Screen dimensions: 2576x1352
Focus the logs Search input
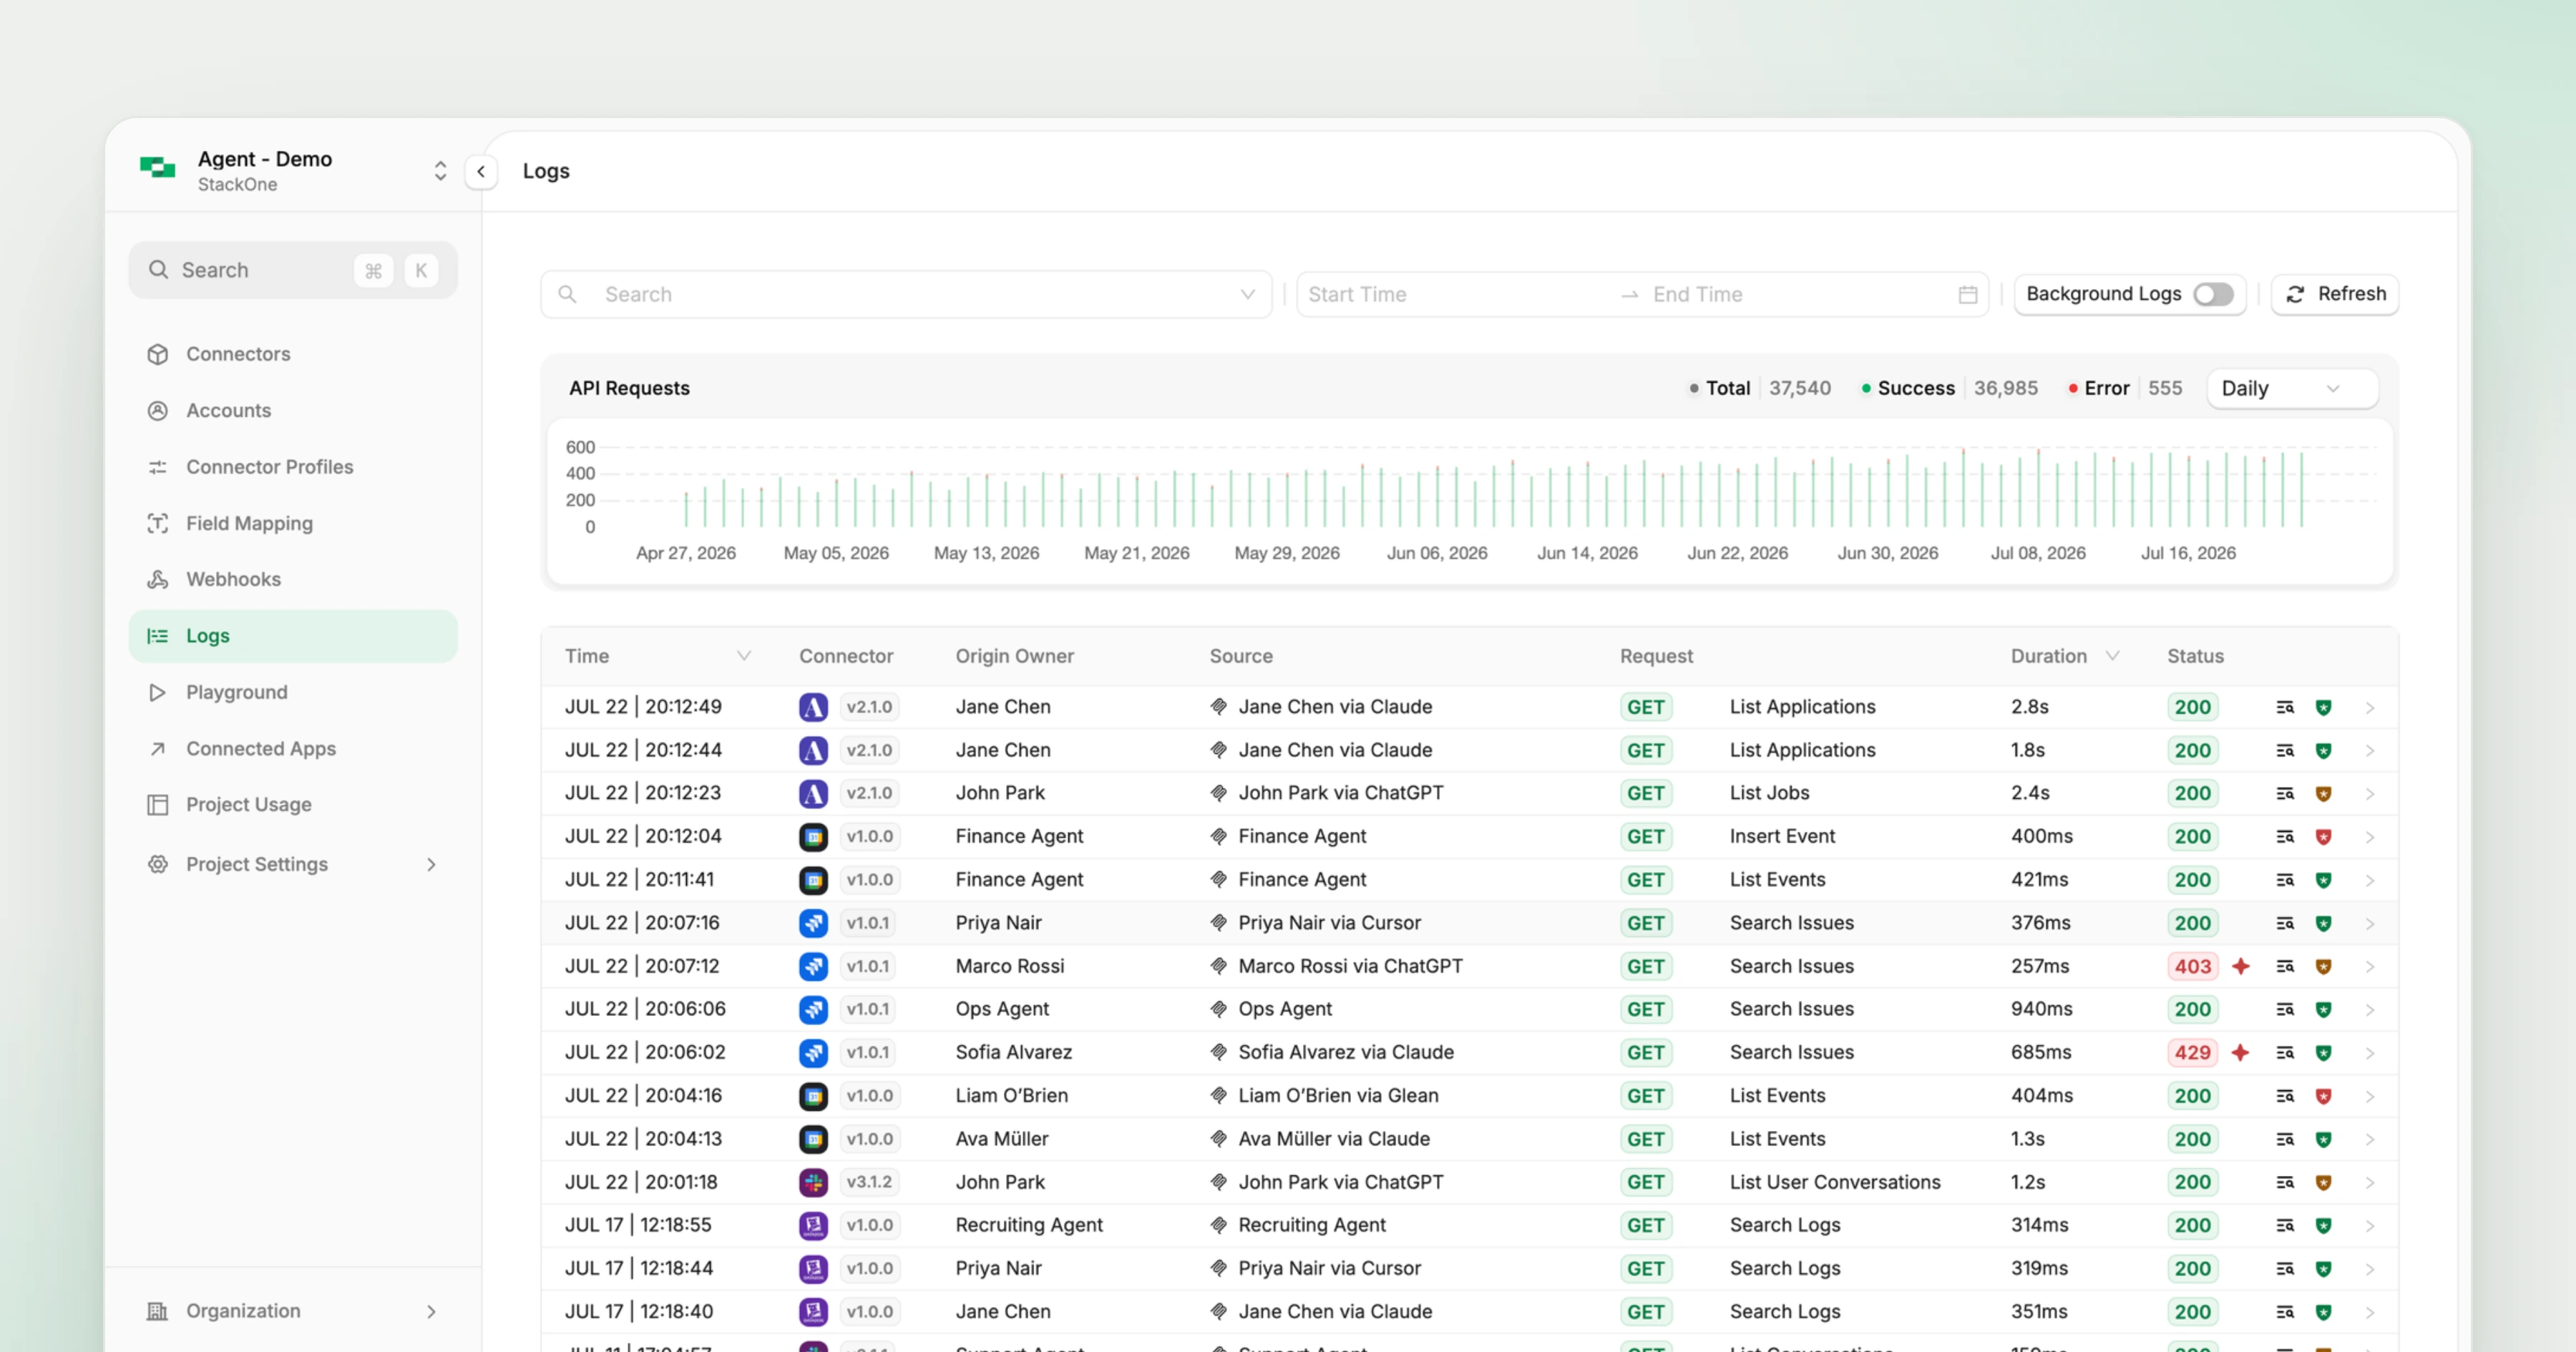[906, 294]
